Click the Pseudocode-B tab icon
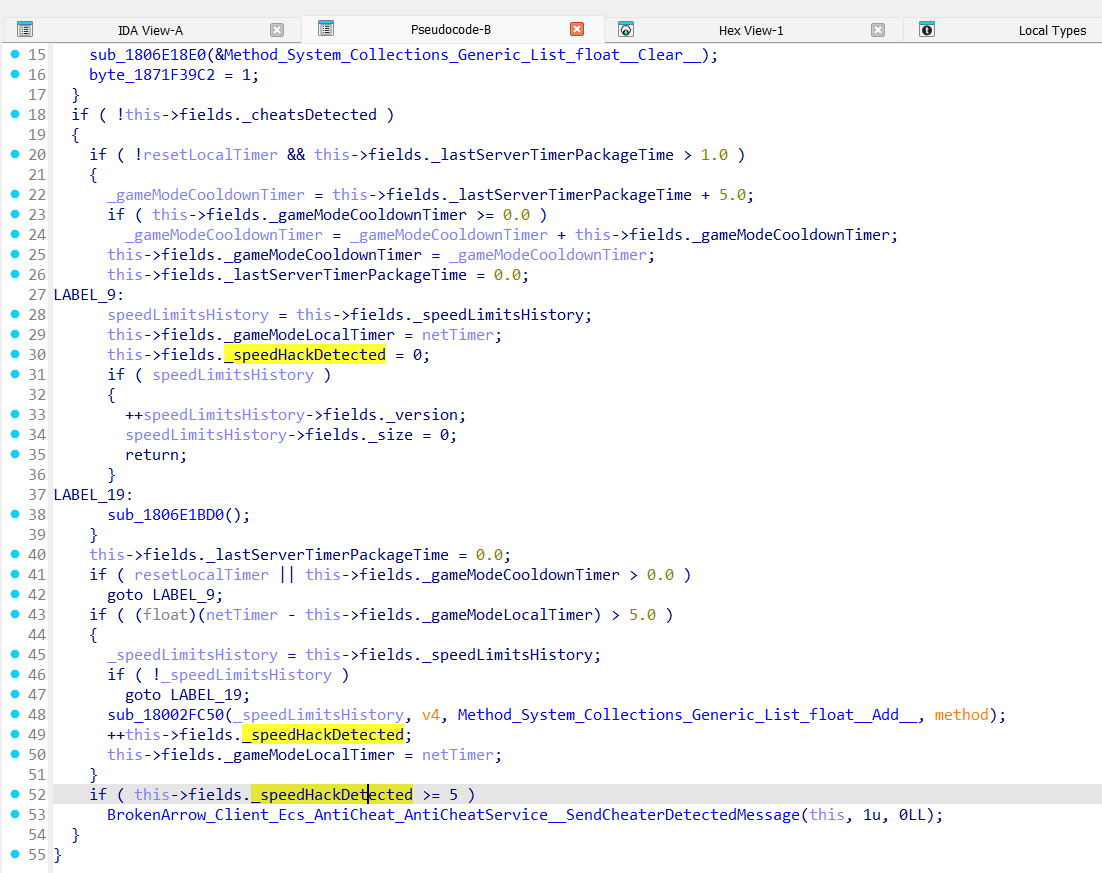The image size is (1102, 873). click(x=326, y=29)
